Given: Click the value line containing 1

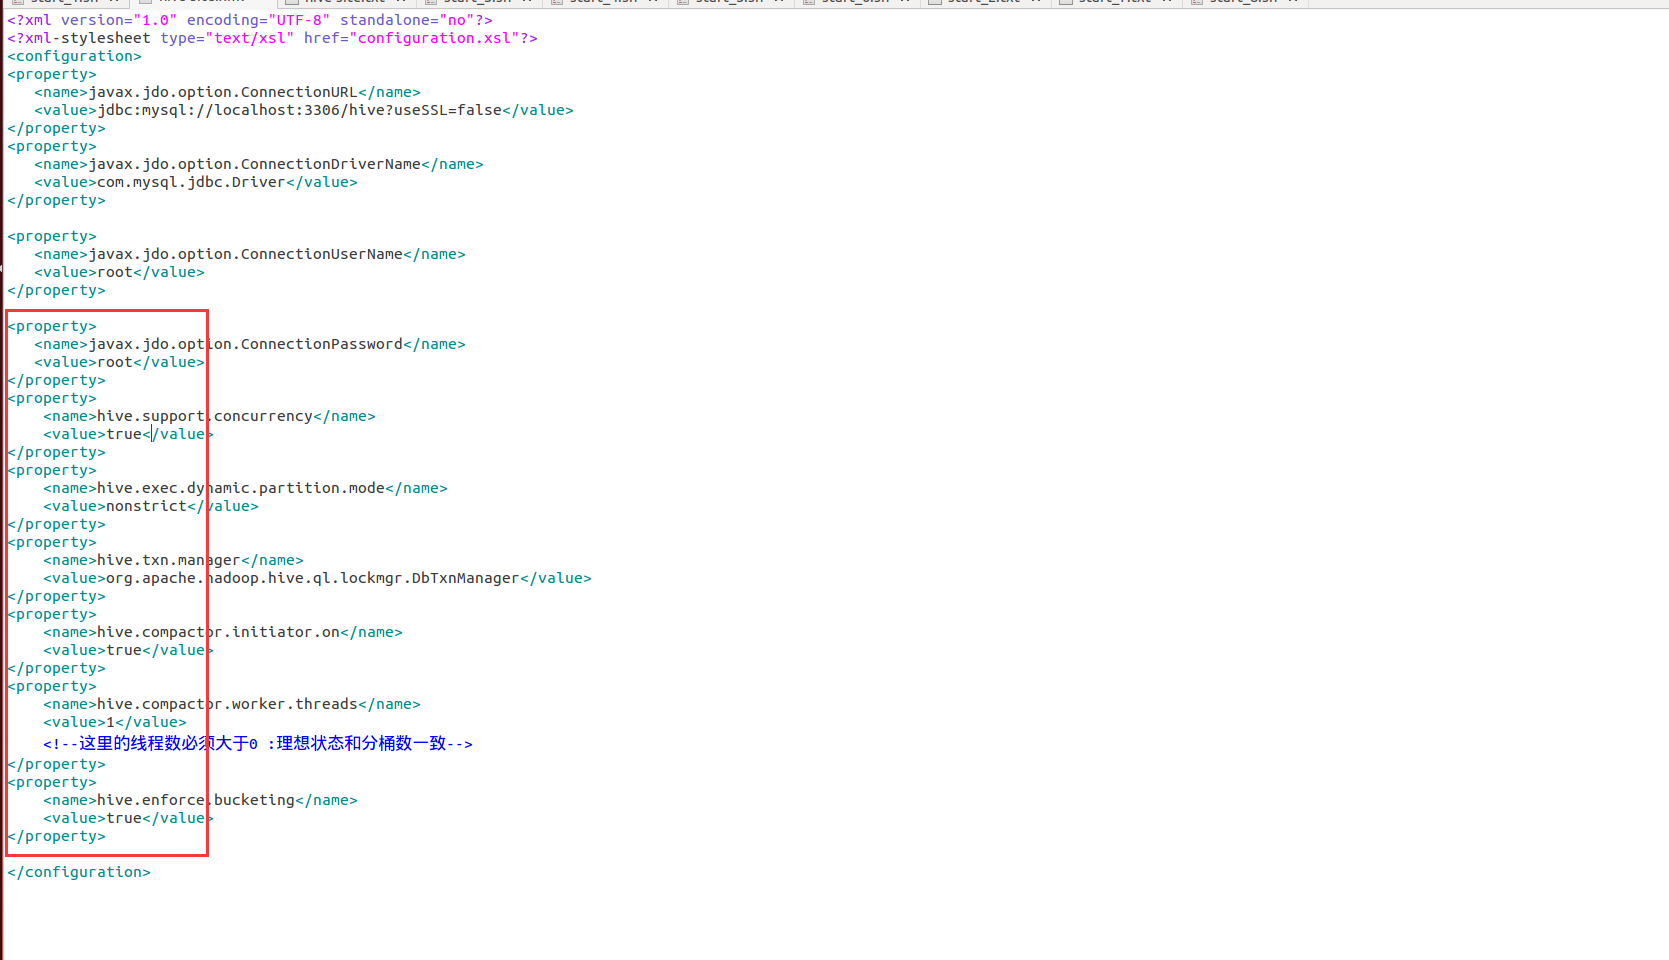Looking at the screenshot, I should (115, 722).
